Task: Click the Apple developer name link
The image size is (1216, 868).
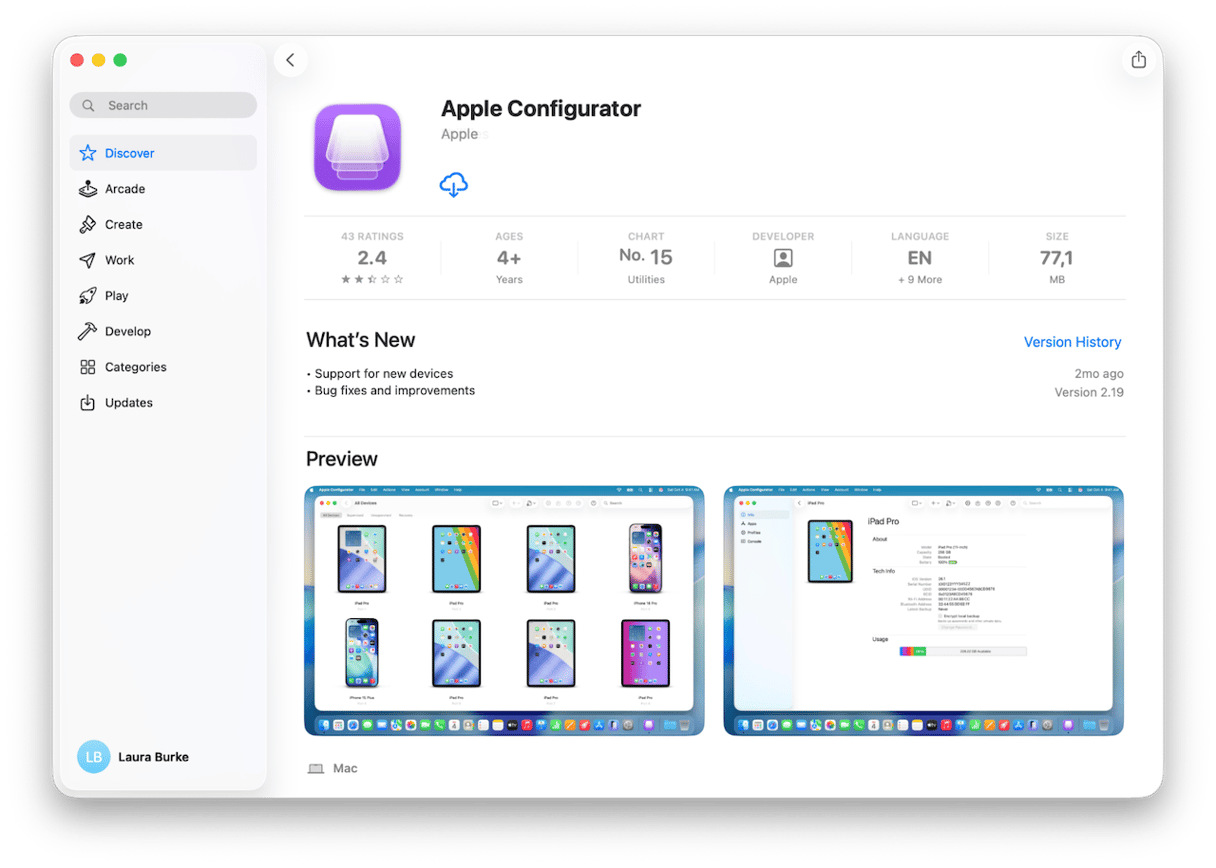Action: pos(460,134)
